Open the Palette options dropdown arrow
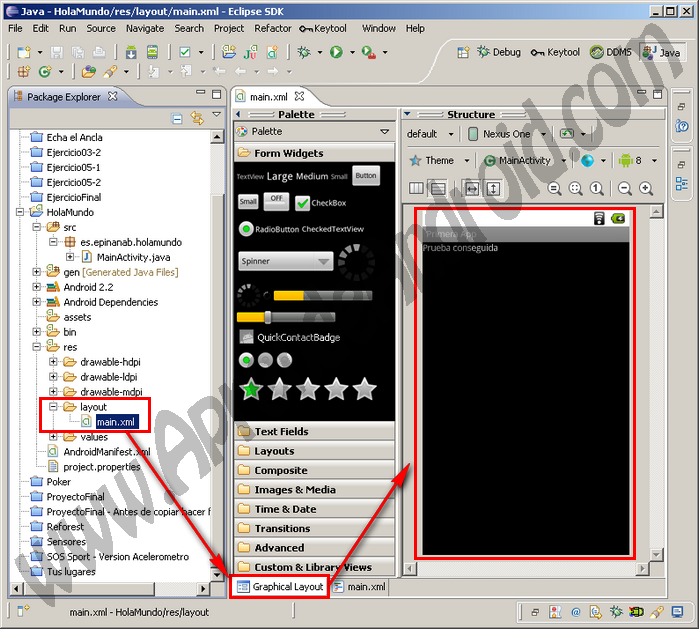This screenshot has height=629, width=699. [385, 132]
